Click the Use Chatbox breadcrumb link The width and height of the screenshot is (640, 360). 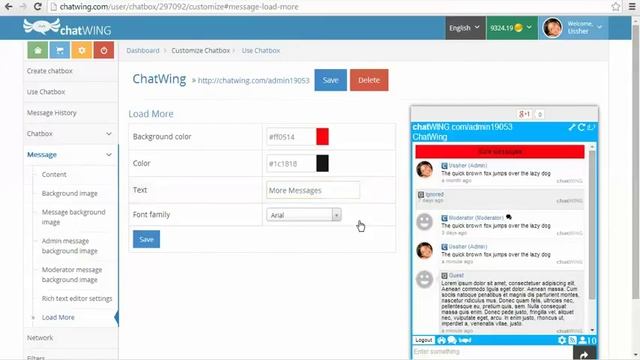pyautogui.click(x=261, y=51)
